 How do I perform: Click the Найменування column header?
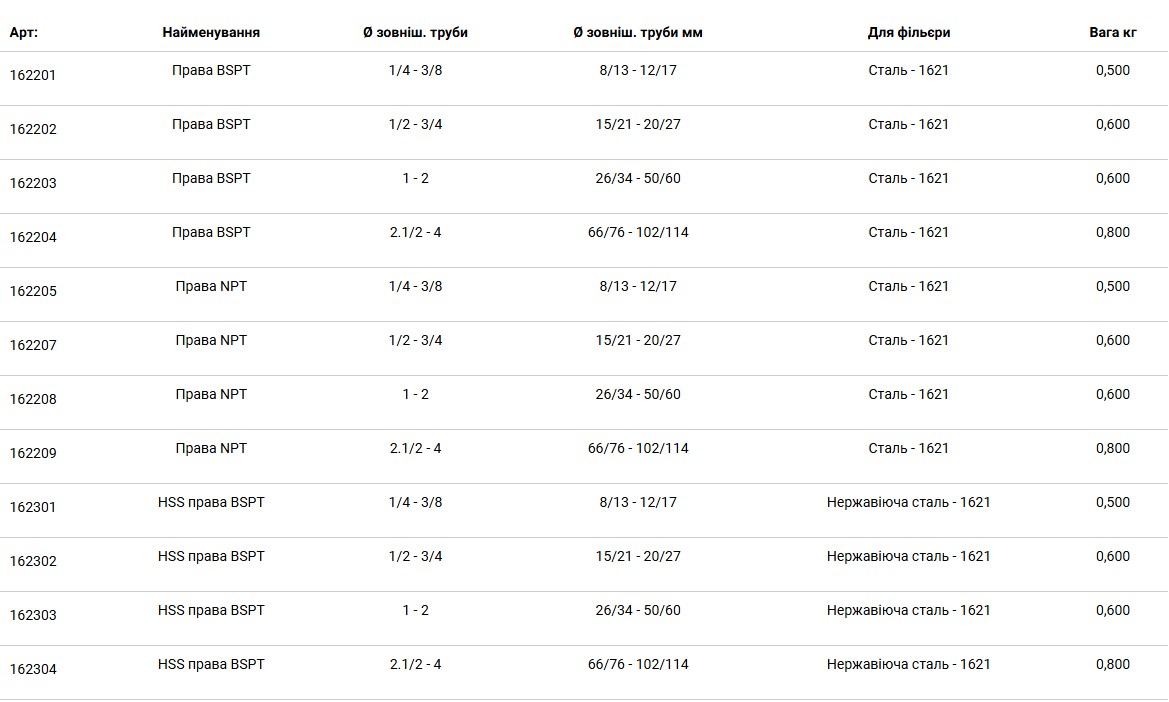tap(211, 33)
